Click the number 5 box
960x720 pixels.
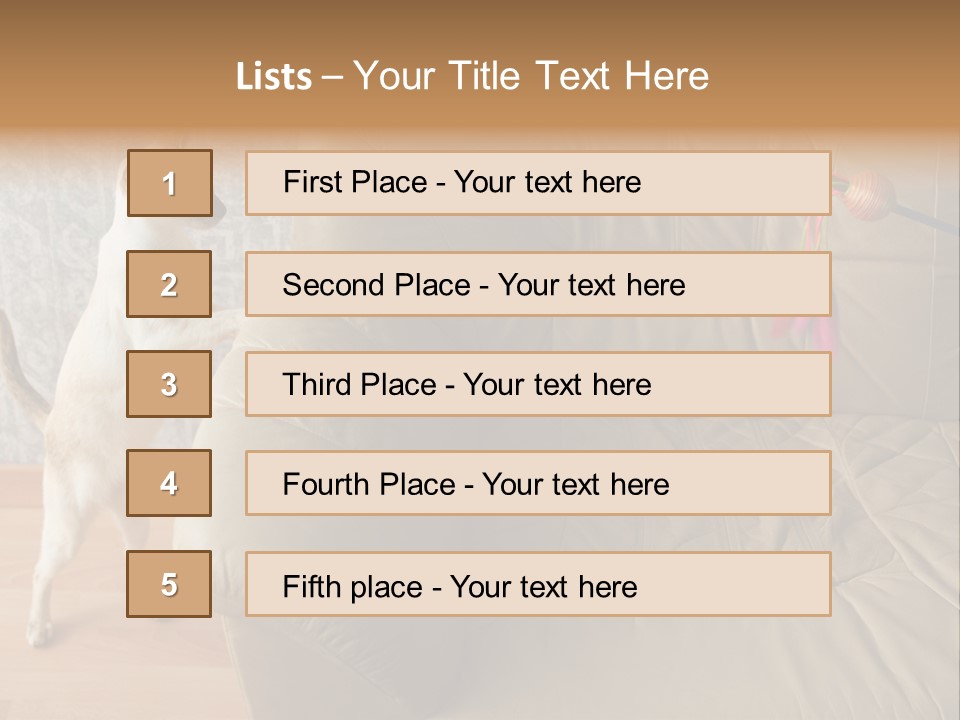point(169,584)
